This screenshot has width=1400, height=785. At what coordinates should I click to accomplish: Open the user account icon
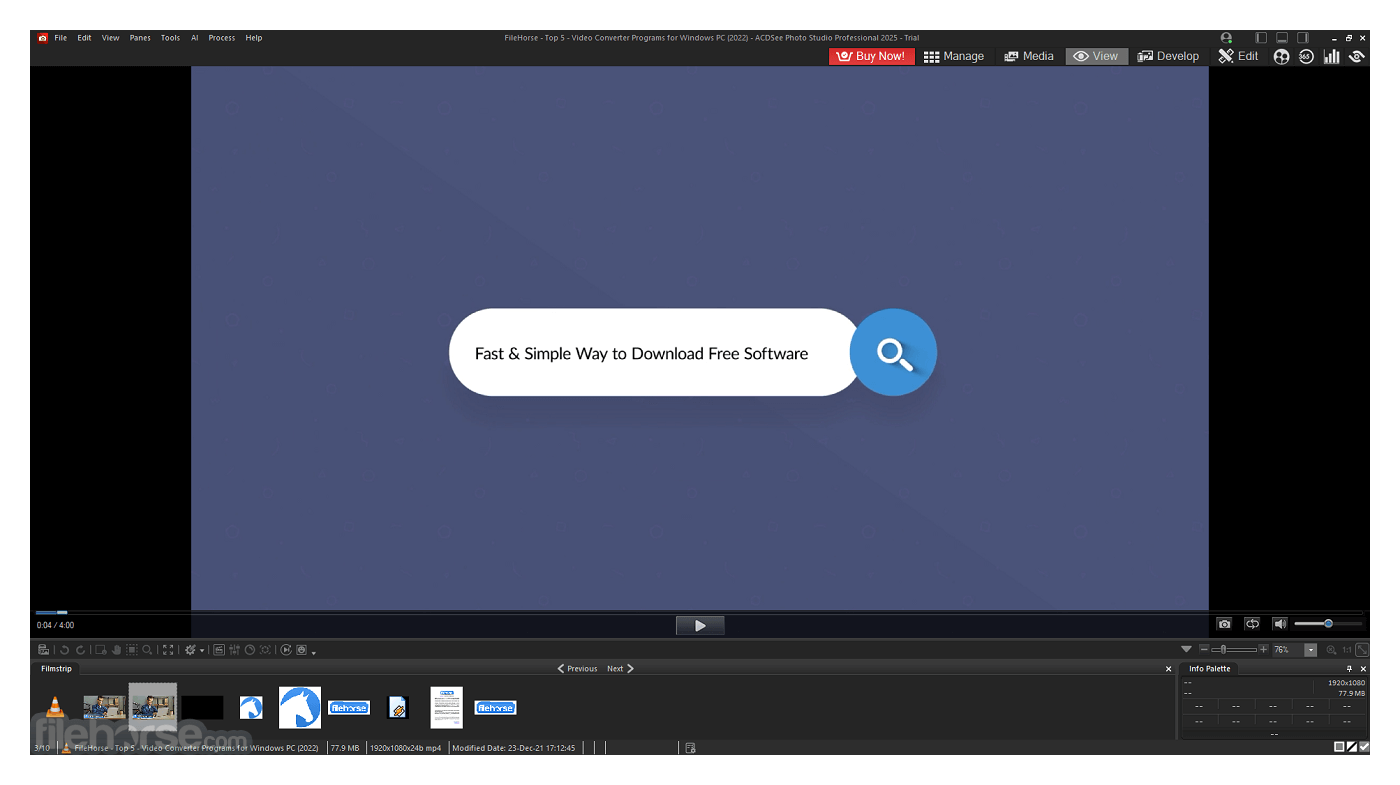1226,38
